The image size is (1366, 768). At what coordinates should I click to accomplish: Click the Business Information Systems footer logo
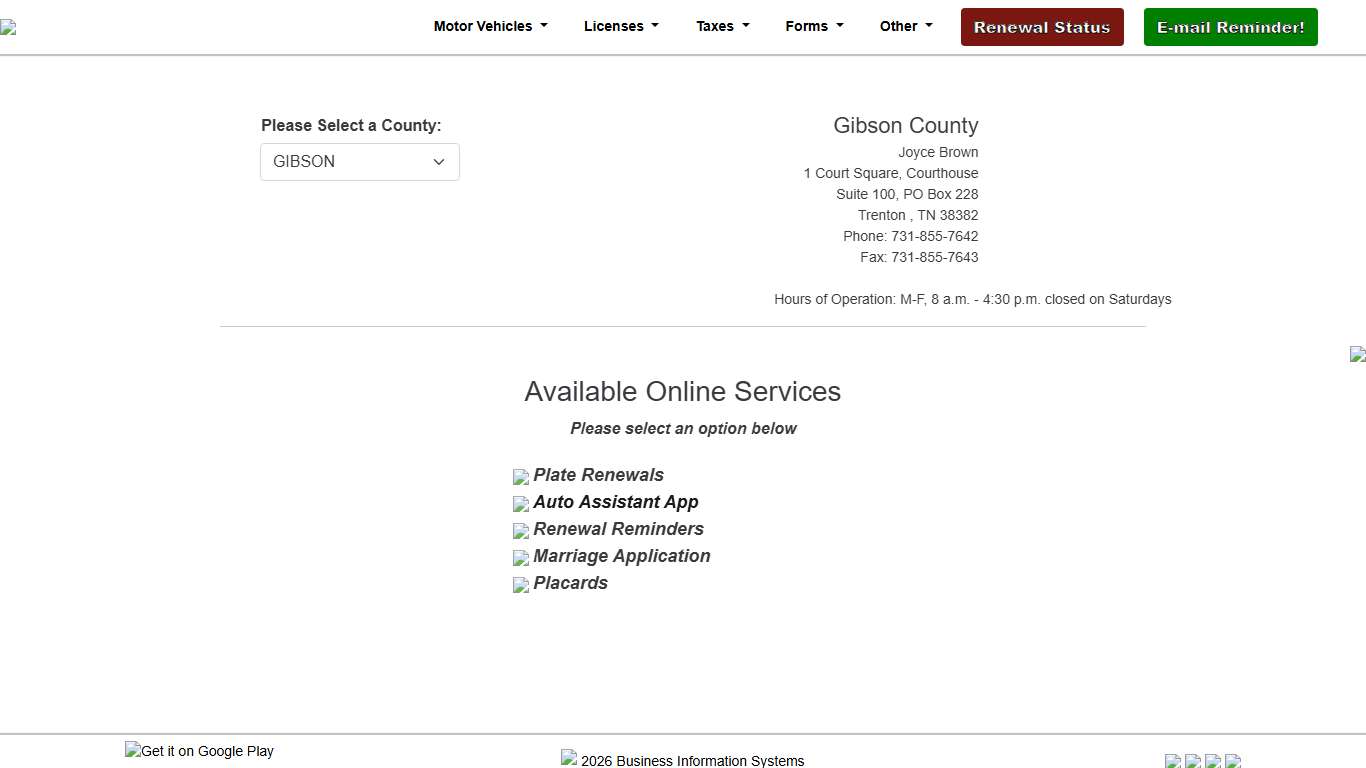569,758
